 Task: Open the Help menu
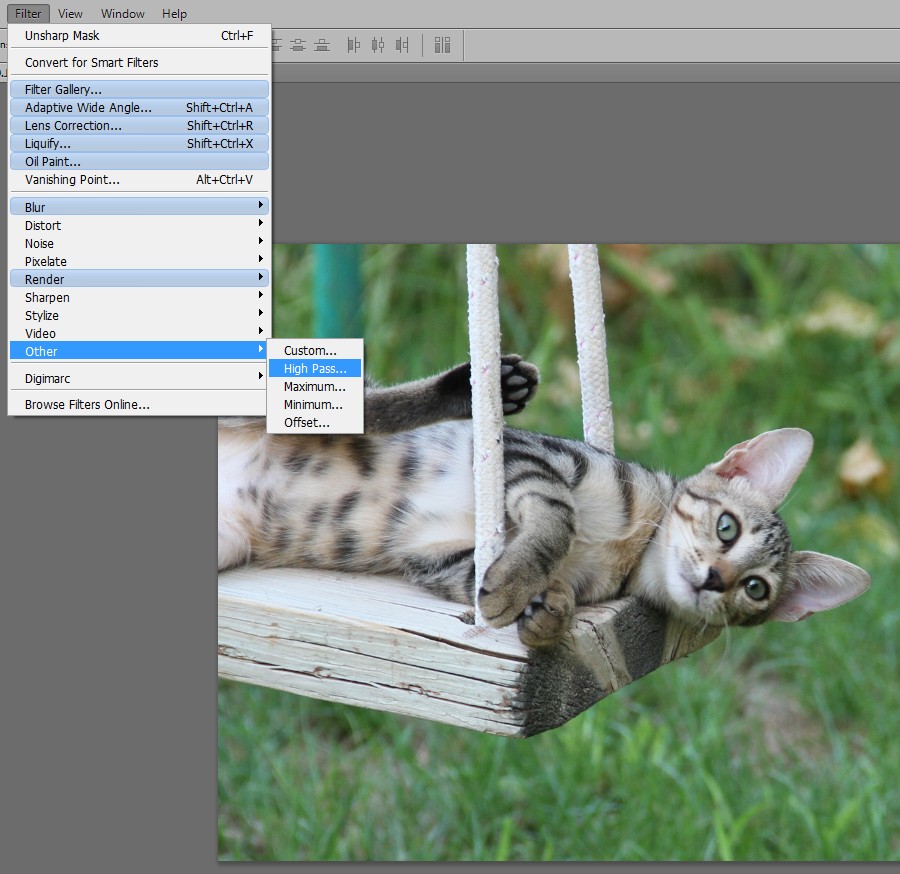point(174,14)
